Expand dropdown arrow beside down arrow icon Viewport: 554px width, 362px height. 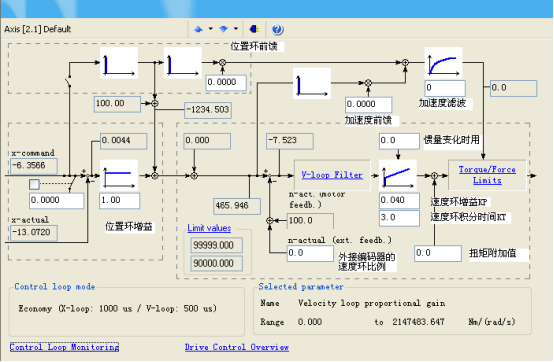pyautogui.click(x=236, y=29)
